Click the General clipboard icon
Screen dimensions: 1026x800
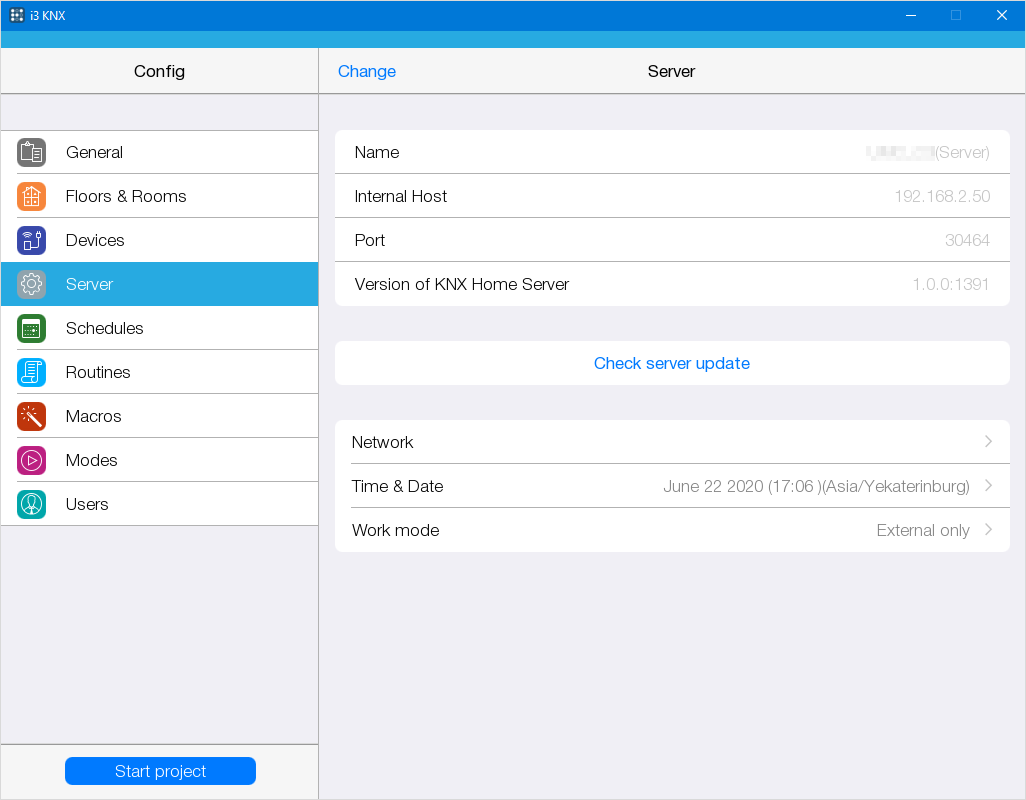[31, 153]
